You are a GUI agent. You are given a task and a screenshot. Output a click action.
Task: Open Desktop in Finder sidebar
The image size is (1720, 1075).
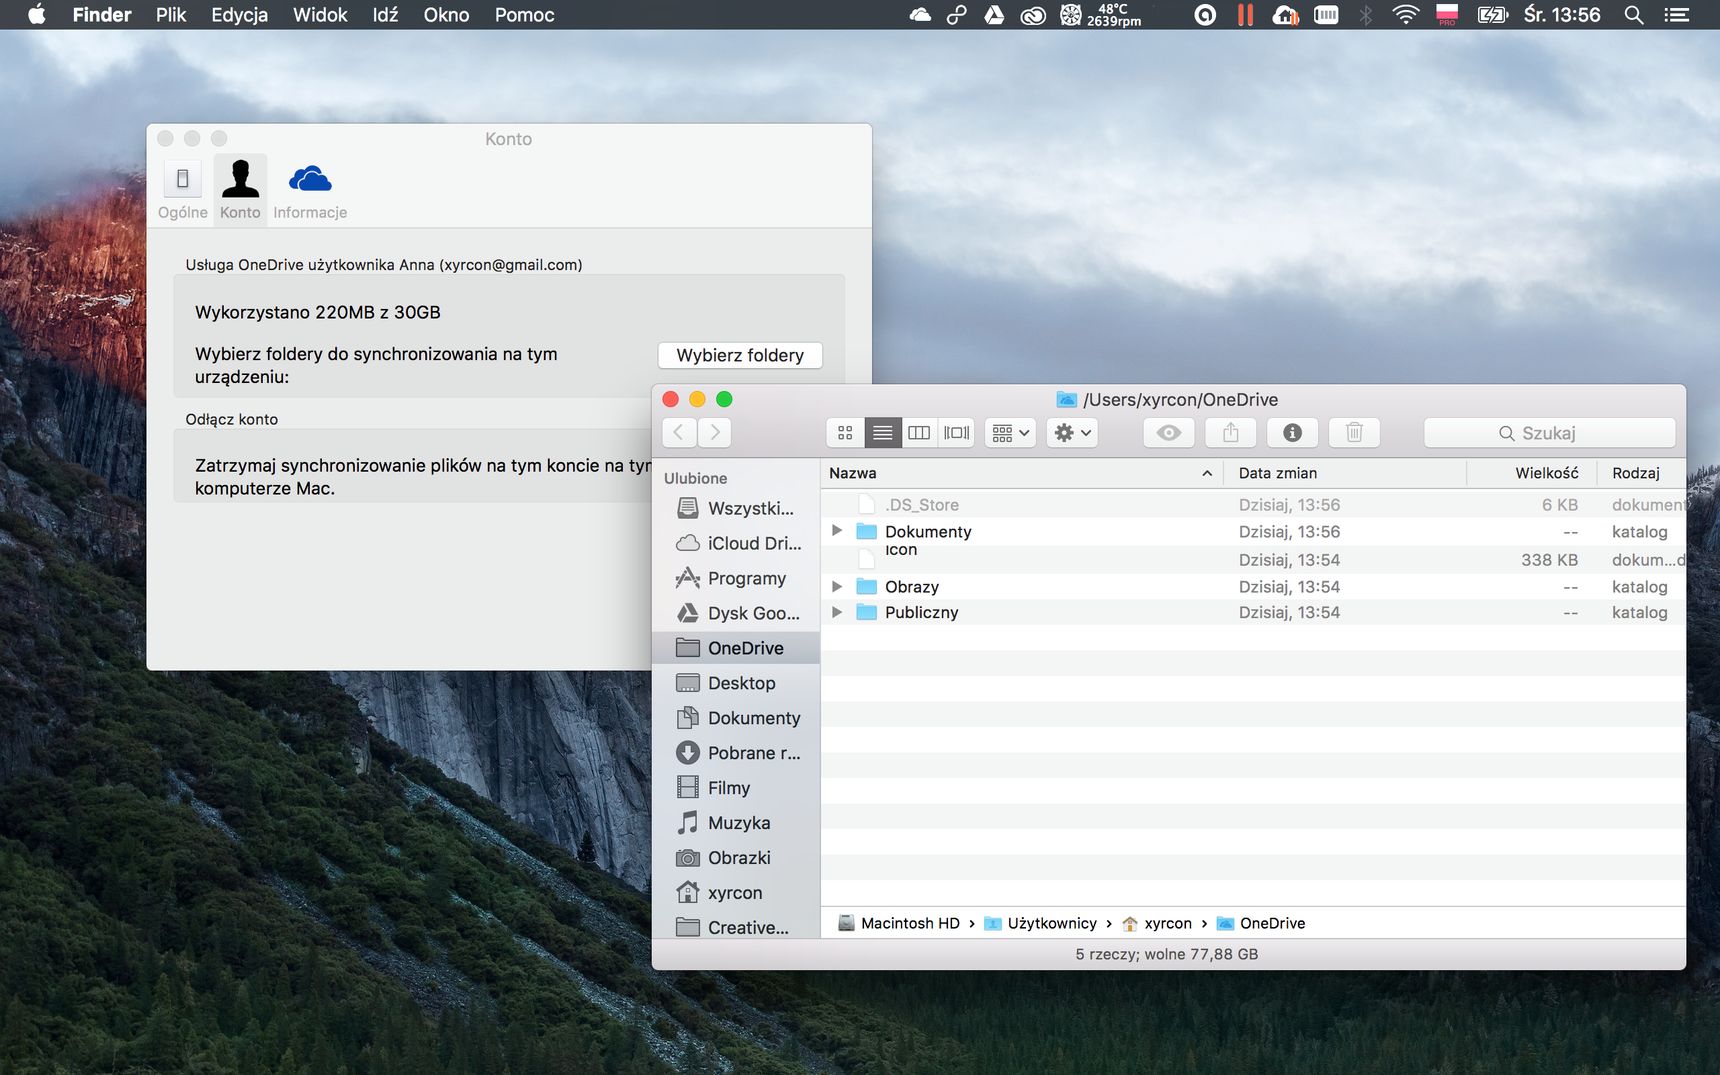point(736,683)
